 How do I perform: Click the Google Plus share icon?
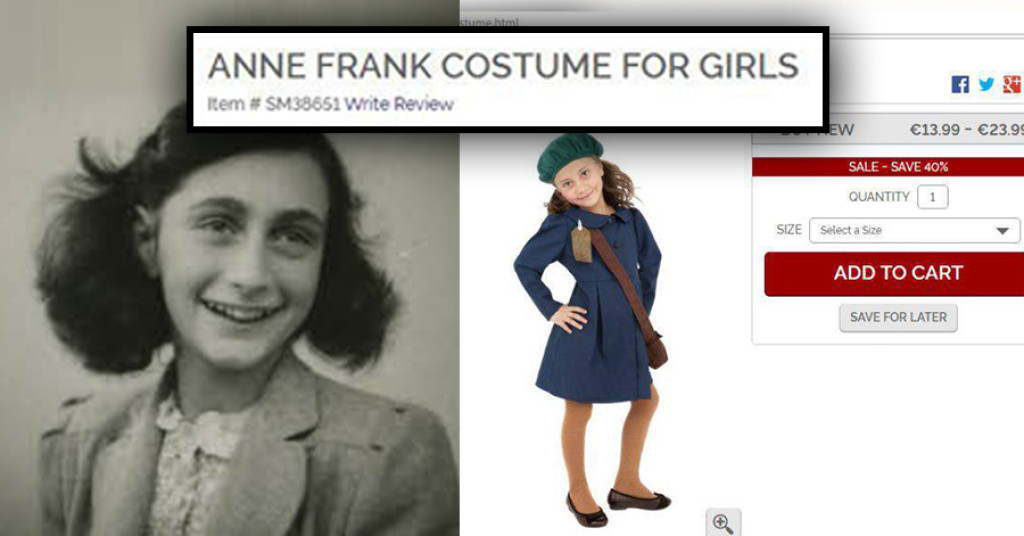coord(1012,84)
